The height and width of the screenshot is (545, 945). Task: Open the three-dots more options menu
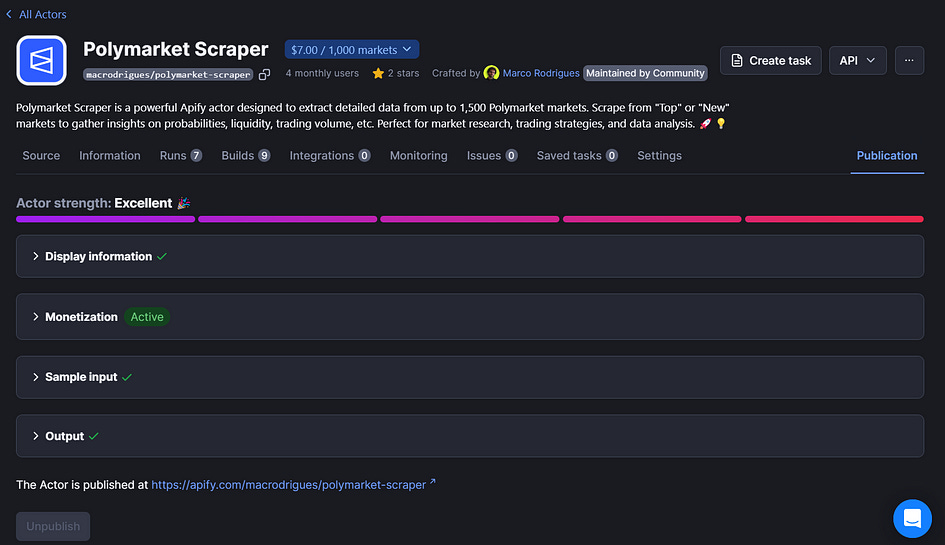[909, 60]
